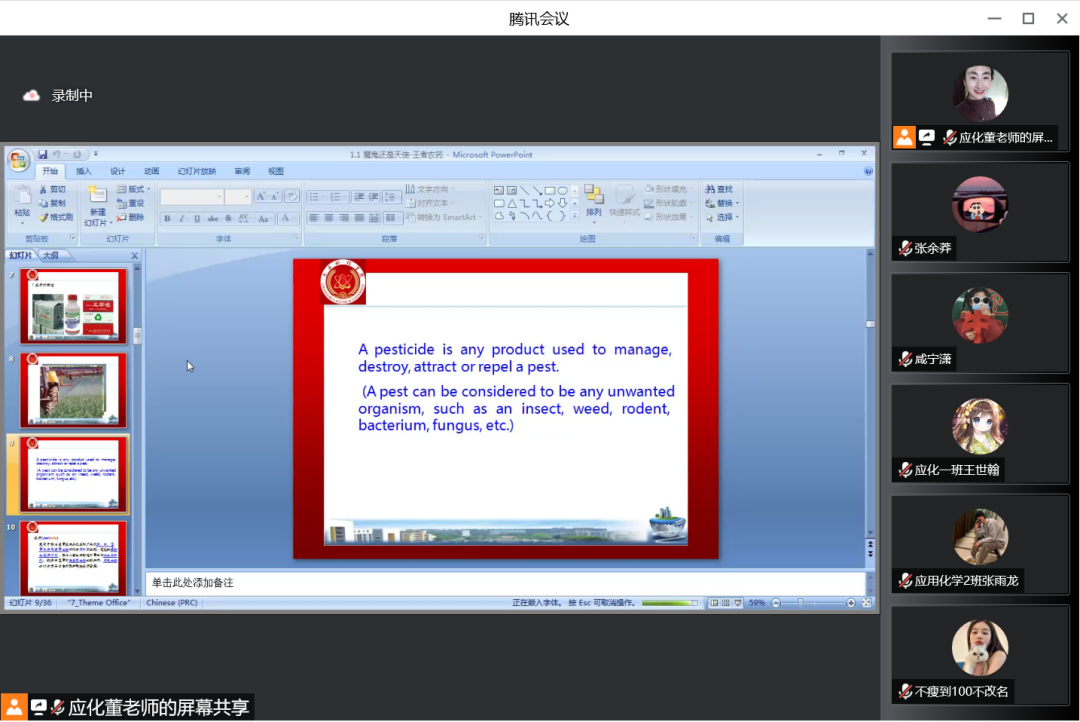Select slide 8 thumbnail in slide panel

click(x=75, y=390)
